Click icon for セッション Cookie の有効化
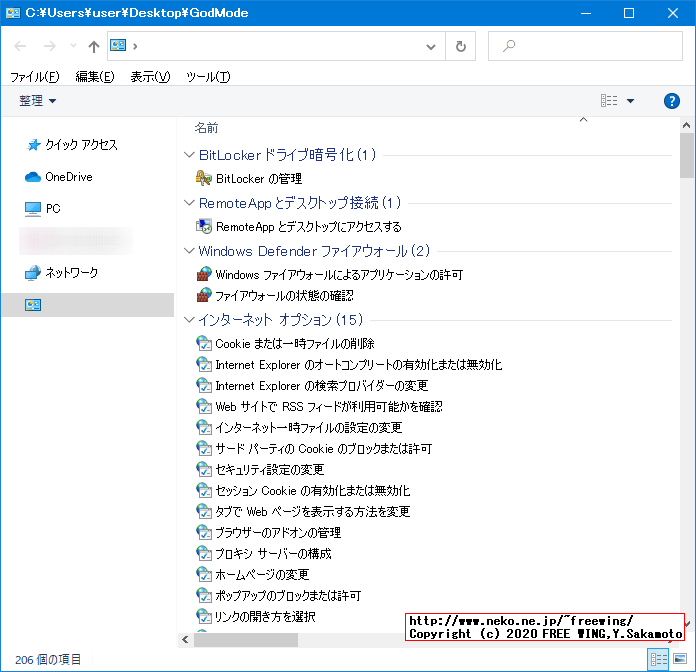Screen dimensions: 696x672 (204, 490)
